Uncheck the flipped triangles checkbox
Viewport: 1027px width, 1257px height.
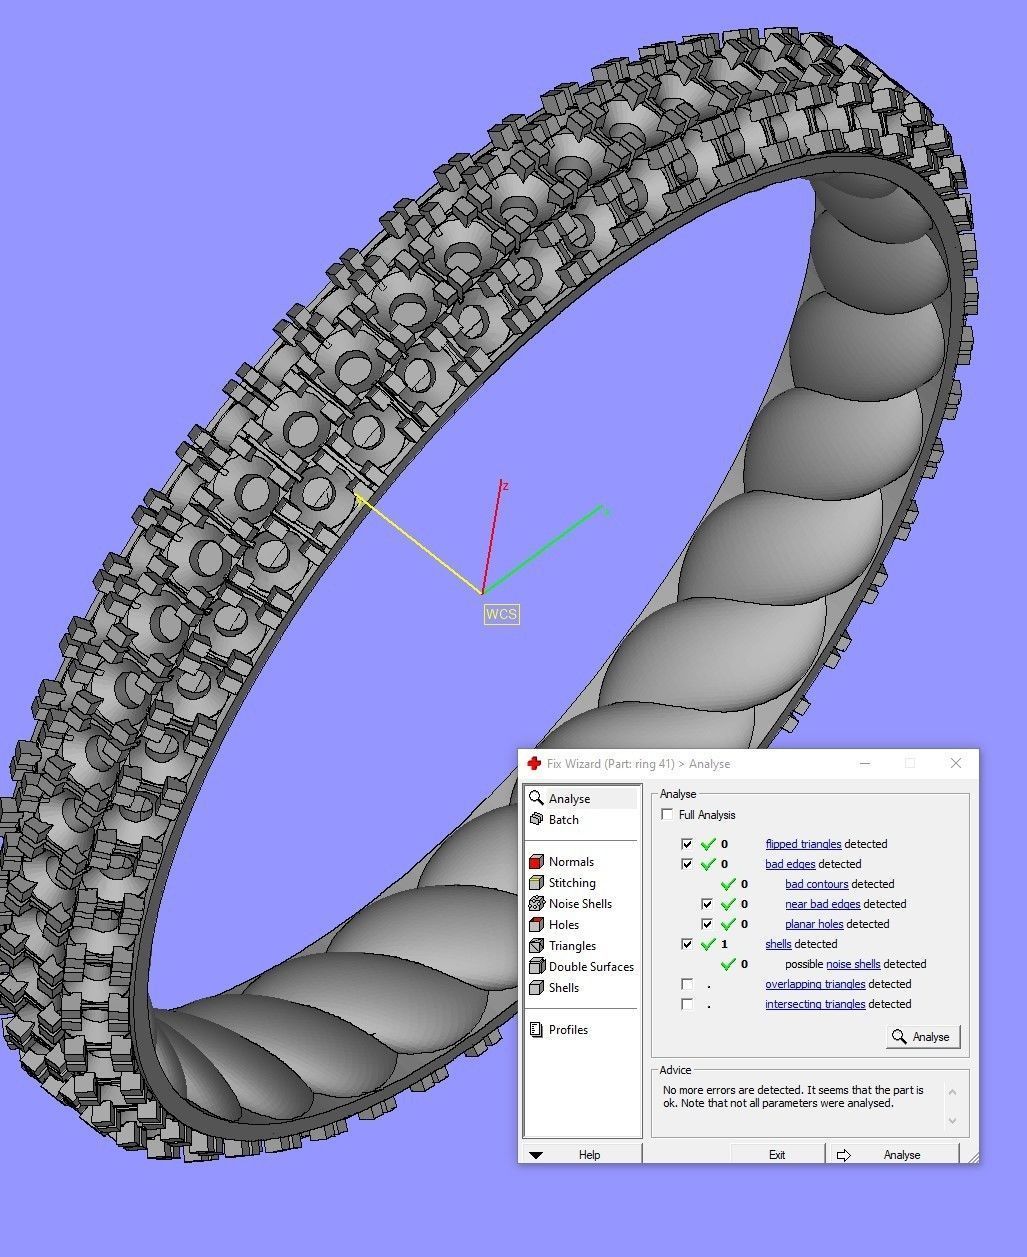coord(687,844)
